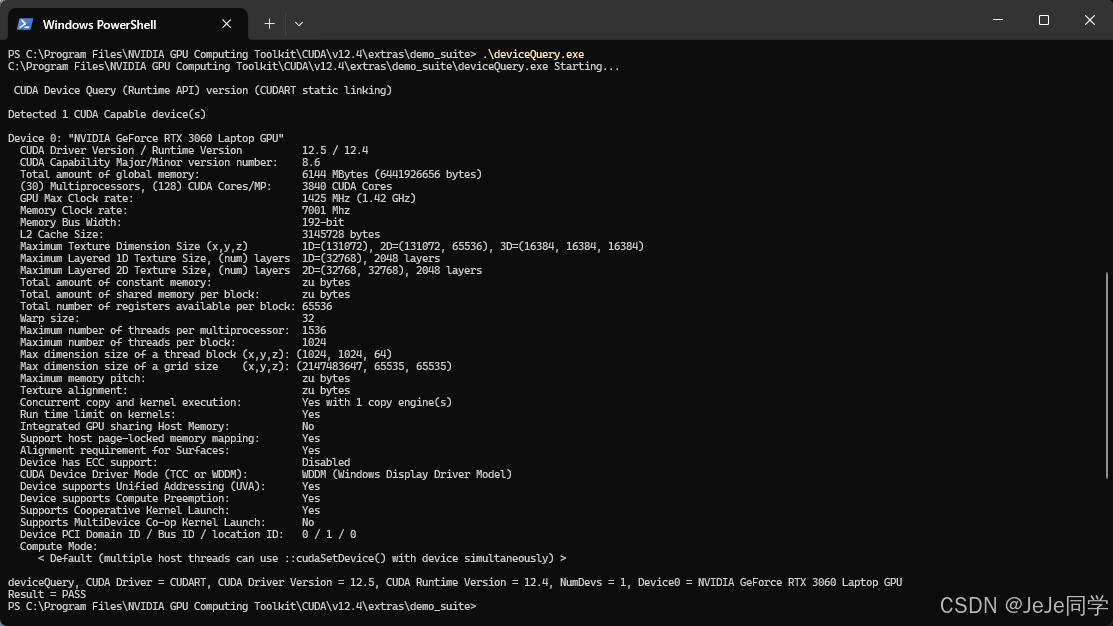Click the "Maximum Layered 2D Texture Size" label
The width and height of the screenshot is (1113, 626).
point(155,270)
